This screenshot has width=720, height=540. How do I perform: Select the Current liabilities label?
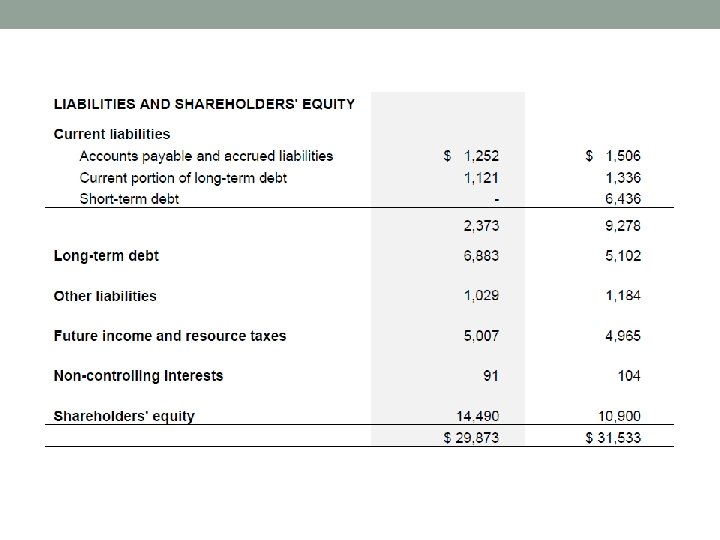pyautogui.click(x=112, y=134)
